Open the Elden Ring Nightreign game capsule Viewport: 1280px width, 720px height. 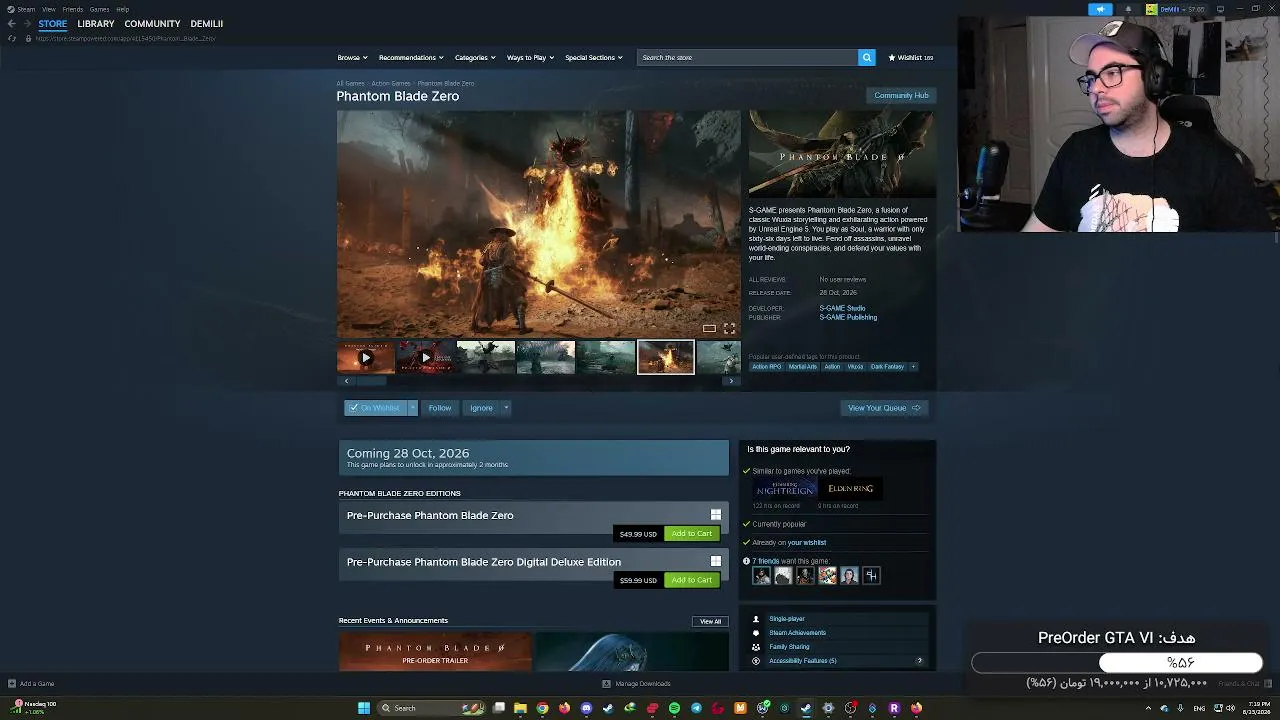pyautogui.click(x=785, y=489)
